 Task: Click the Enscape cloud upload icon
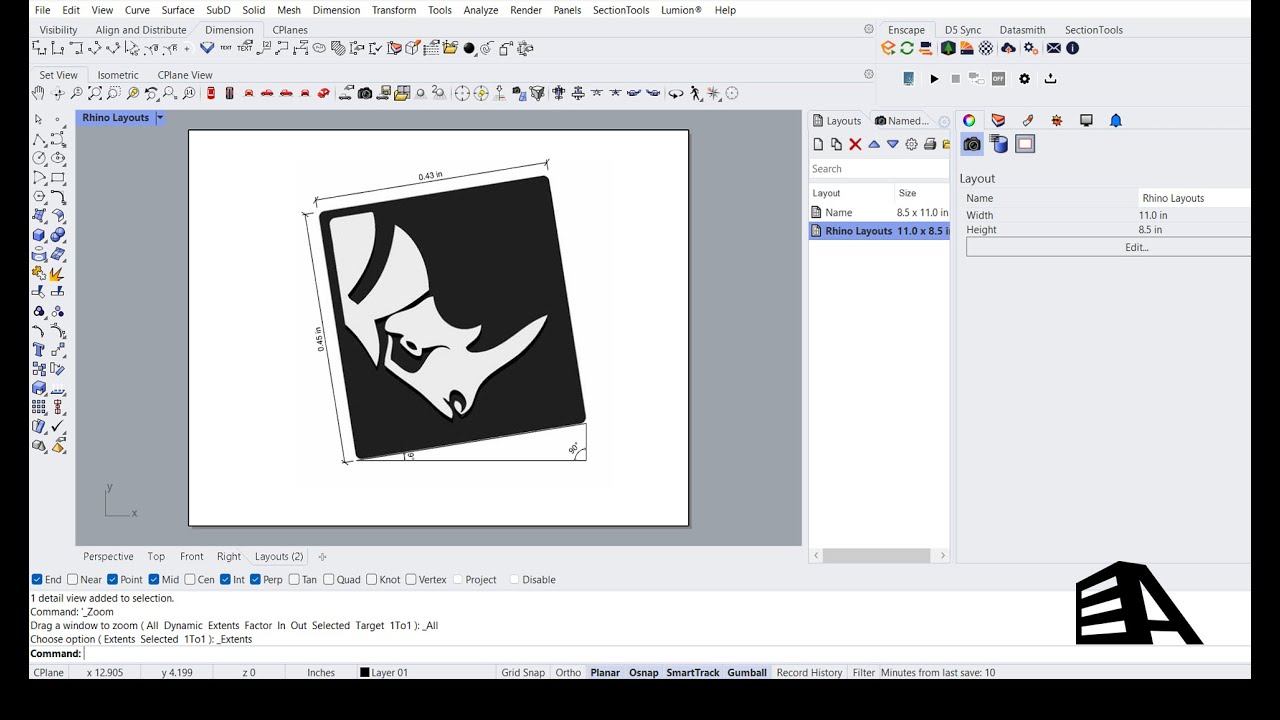tap(1008, 48)
